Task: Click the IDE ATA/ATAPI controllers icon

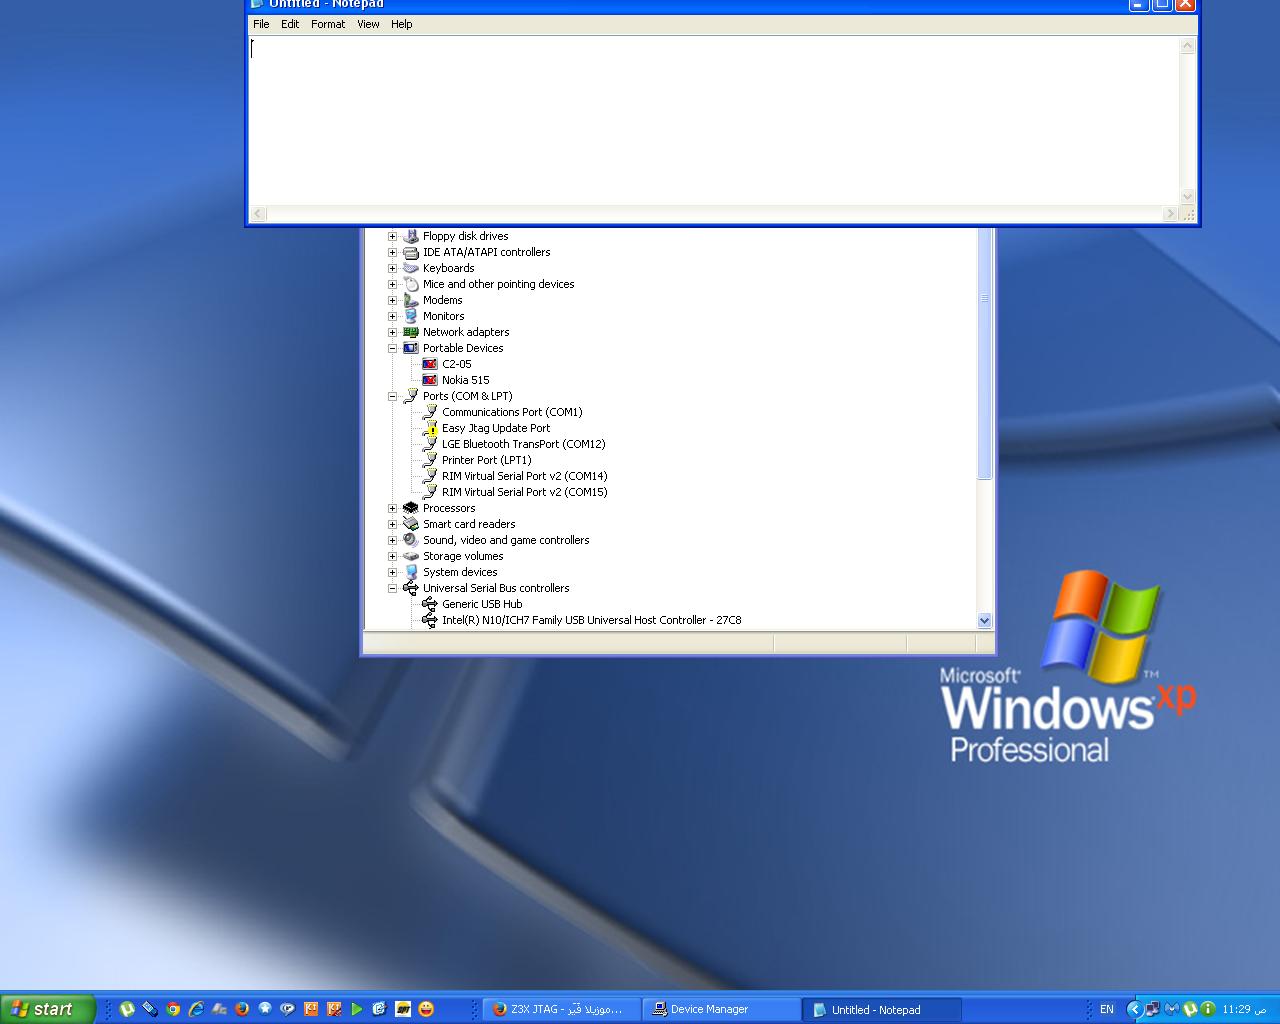Action: (410, 252)
